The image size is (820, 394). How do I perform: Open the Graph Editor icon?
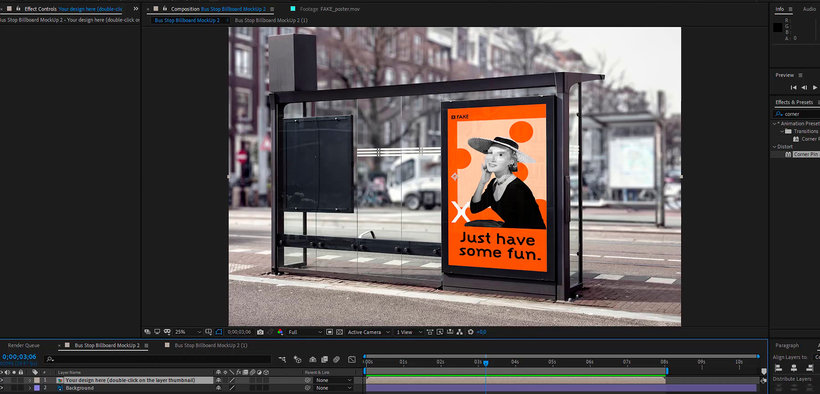[352, 359]
